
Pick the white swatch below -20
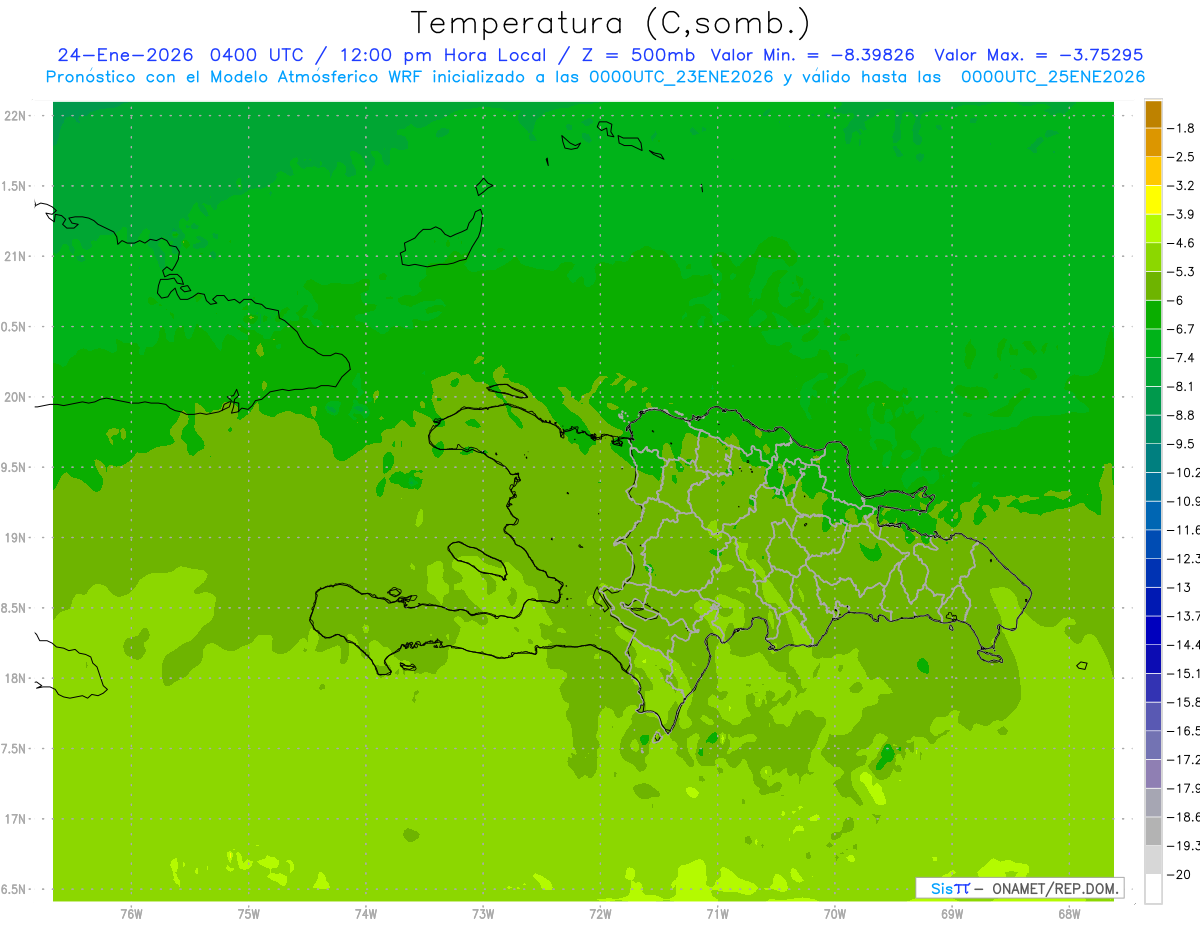pyautogui.click(x=1153, y=889)
